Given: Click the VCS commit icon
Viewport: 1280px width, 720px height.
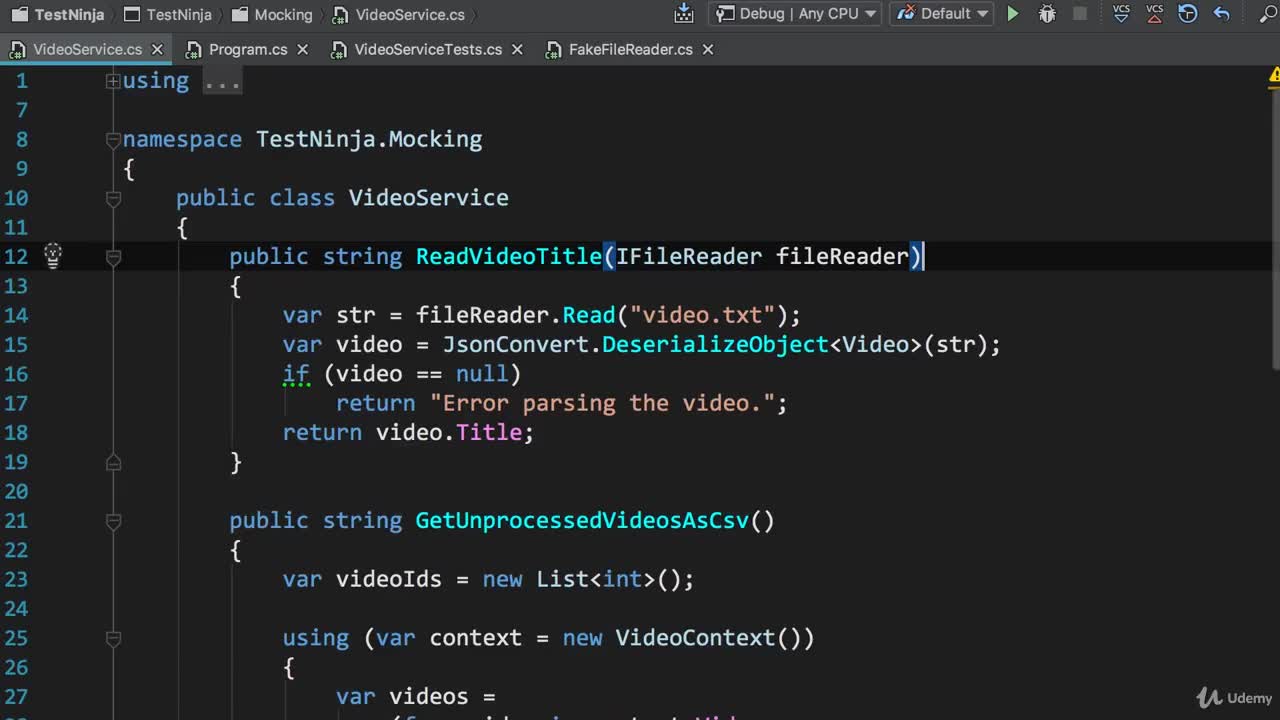Looking at the screenshot, I should [1155, 14].
